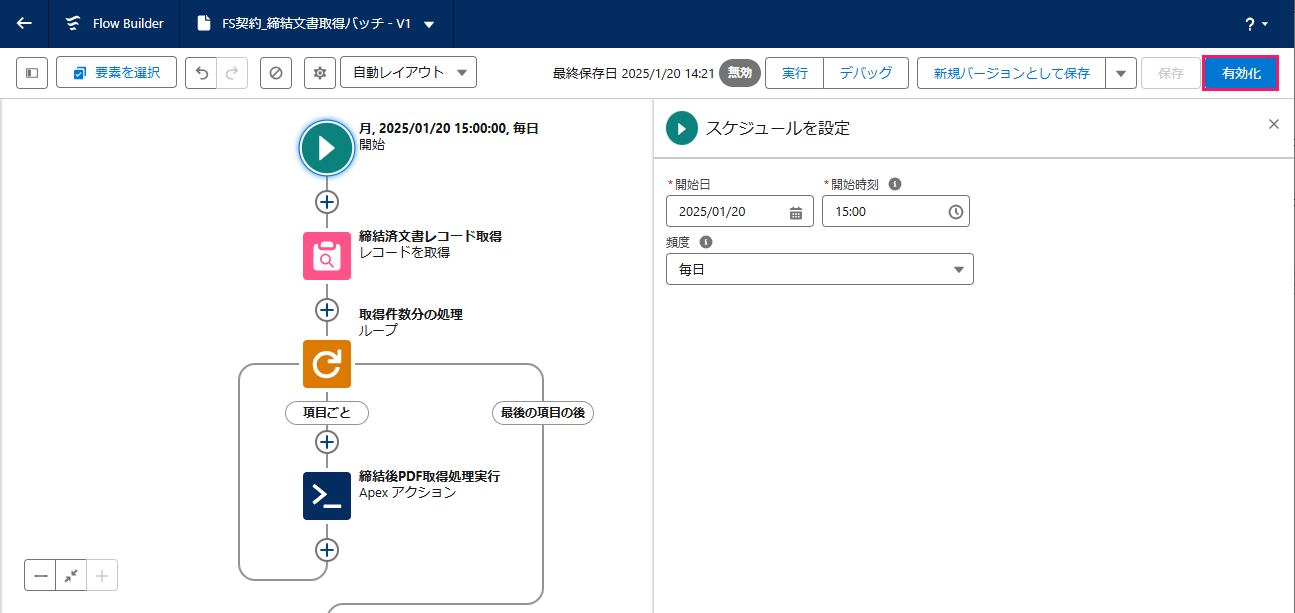Open the help question mark menu
The height and width of the screenshot is (613, 1295).
pyautogui.click(x=1257, y=24)
